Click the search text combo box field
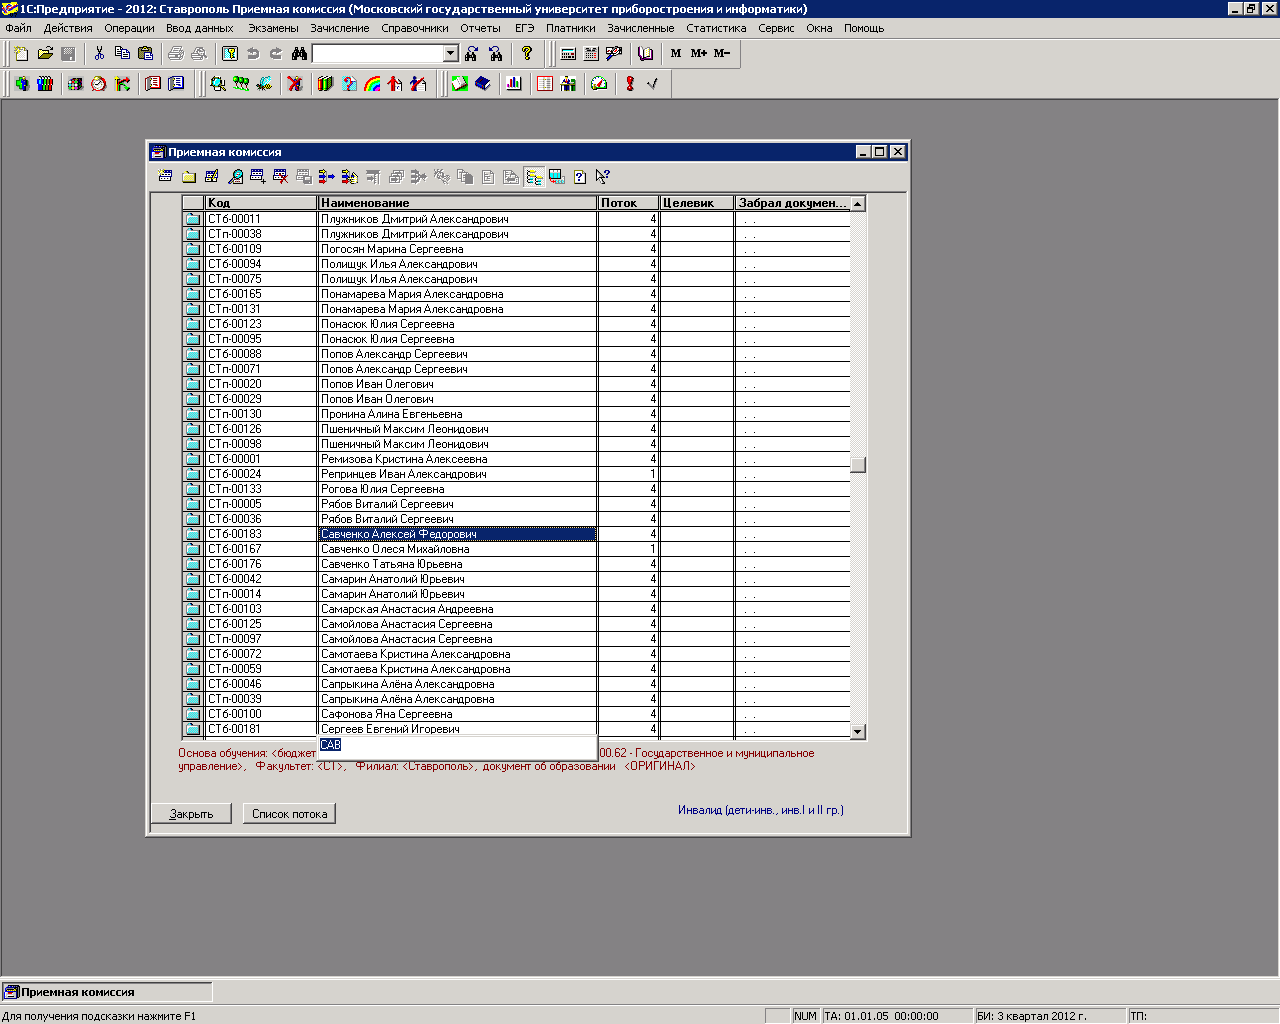 click(x=378, y=53)
